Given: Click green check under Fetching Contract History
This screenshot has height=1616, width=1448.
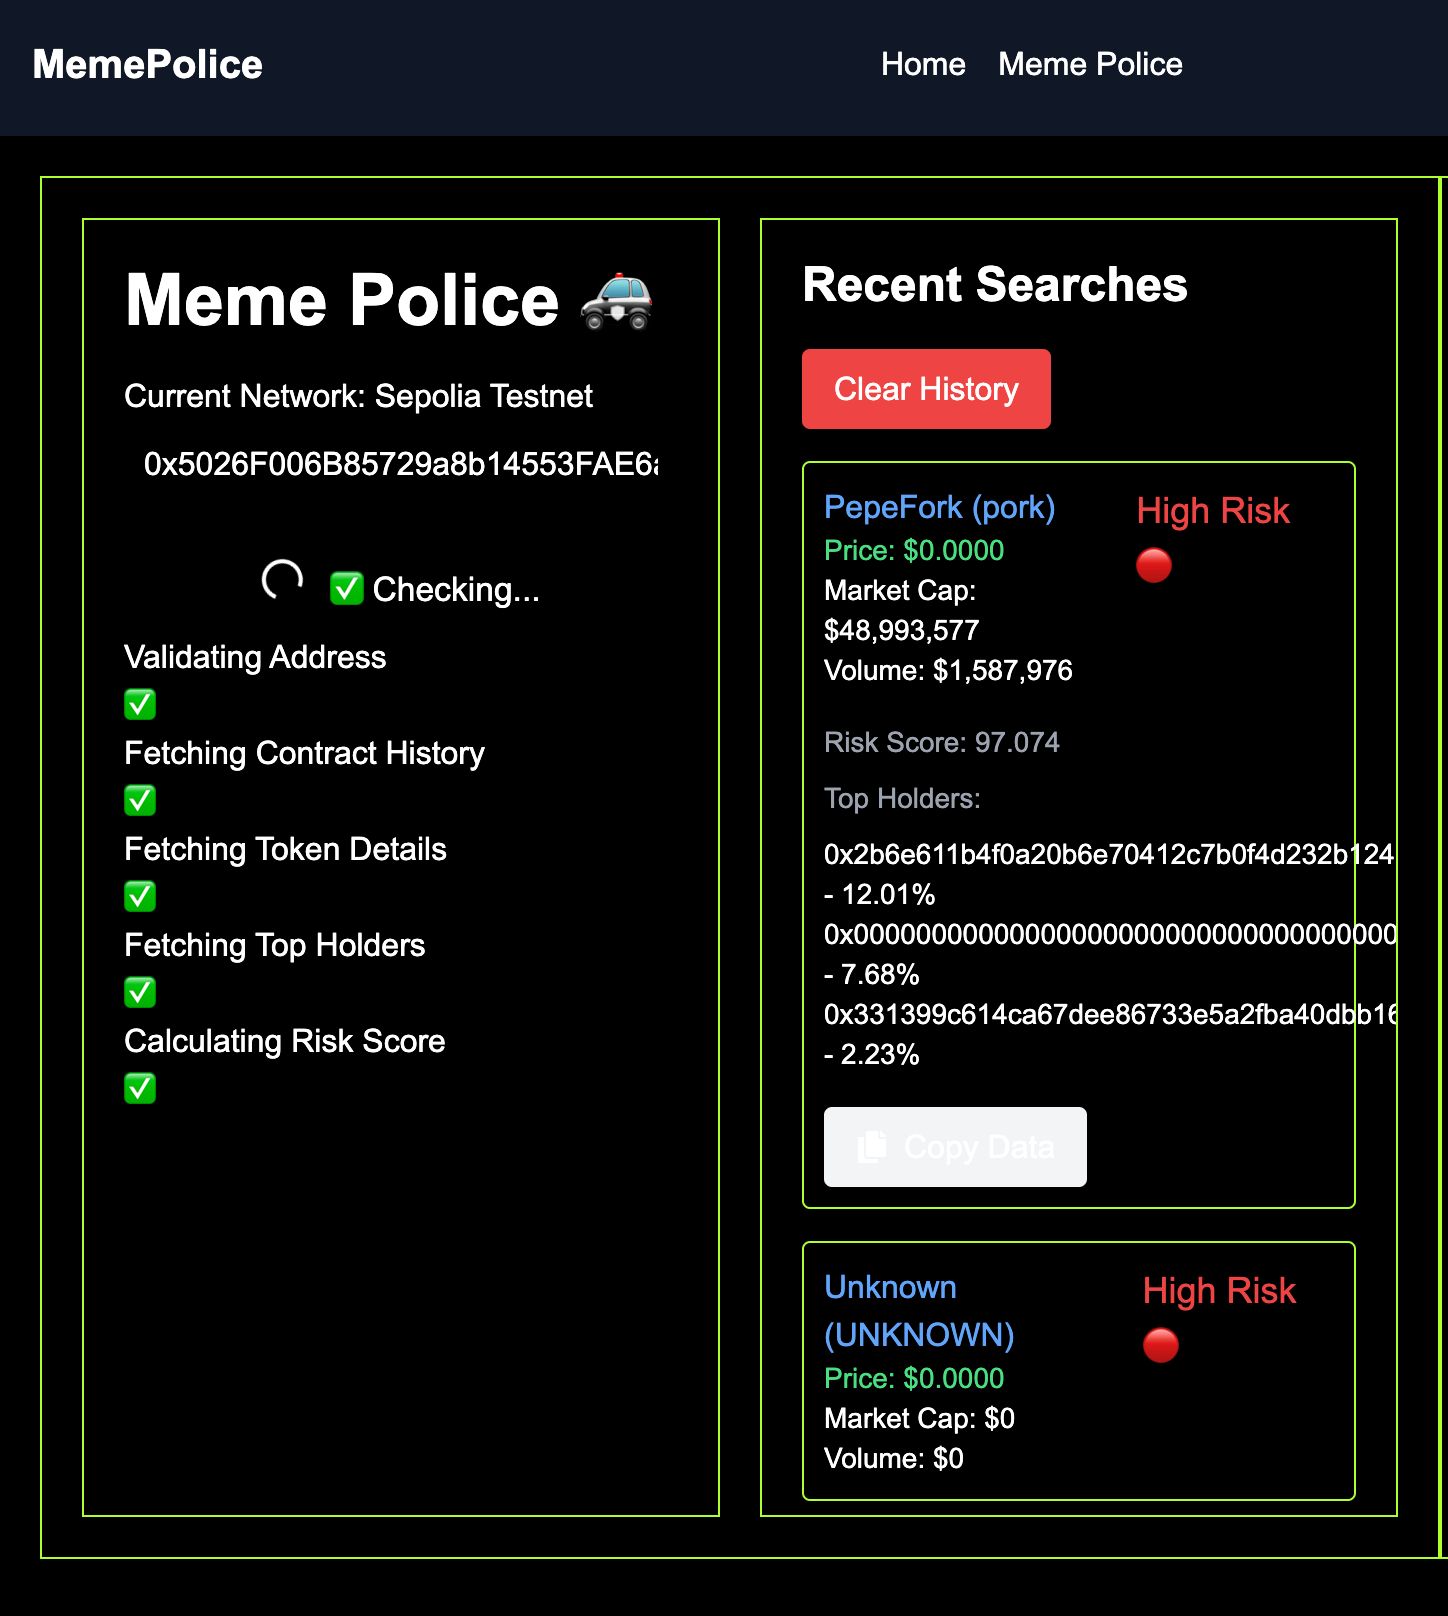Looking at the screenshot, I should click(x=140, y=800).
